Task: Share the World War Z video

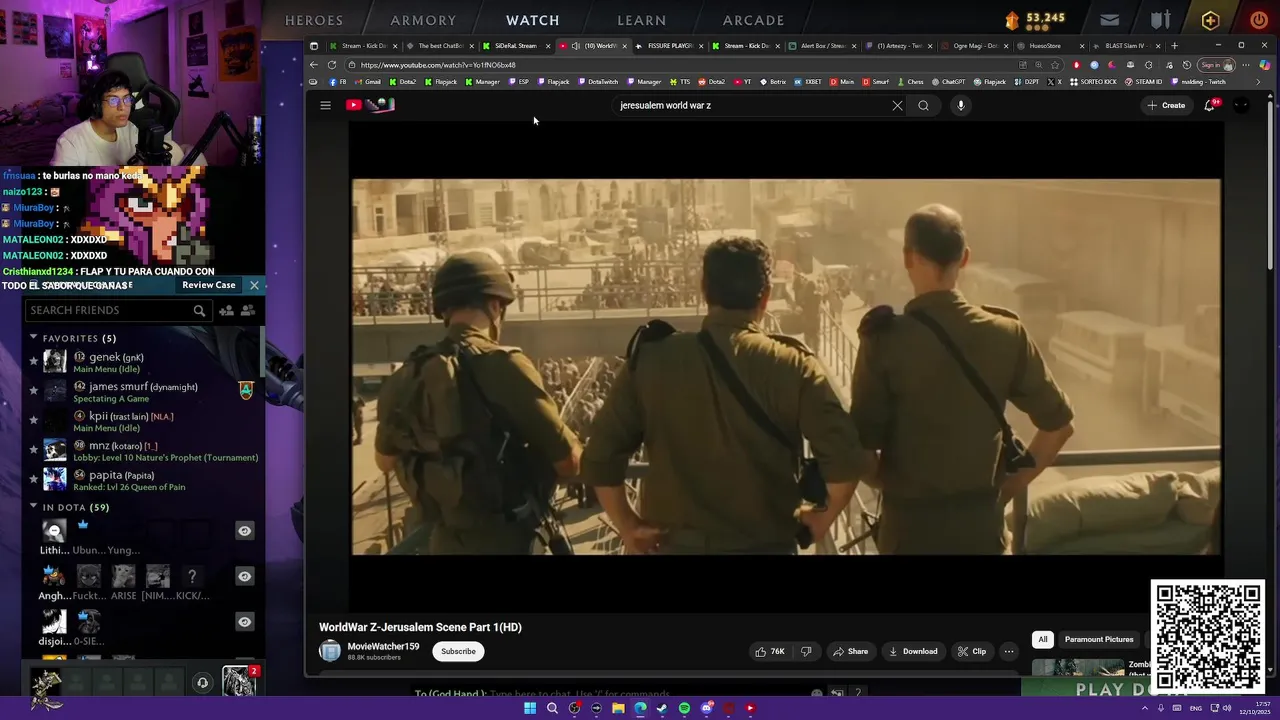Action: (851, 651)
